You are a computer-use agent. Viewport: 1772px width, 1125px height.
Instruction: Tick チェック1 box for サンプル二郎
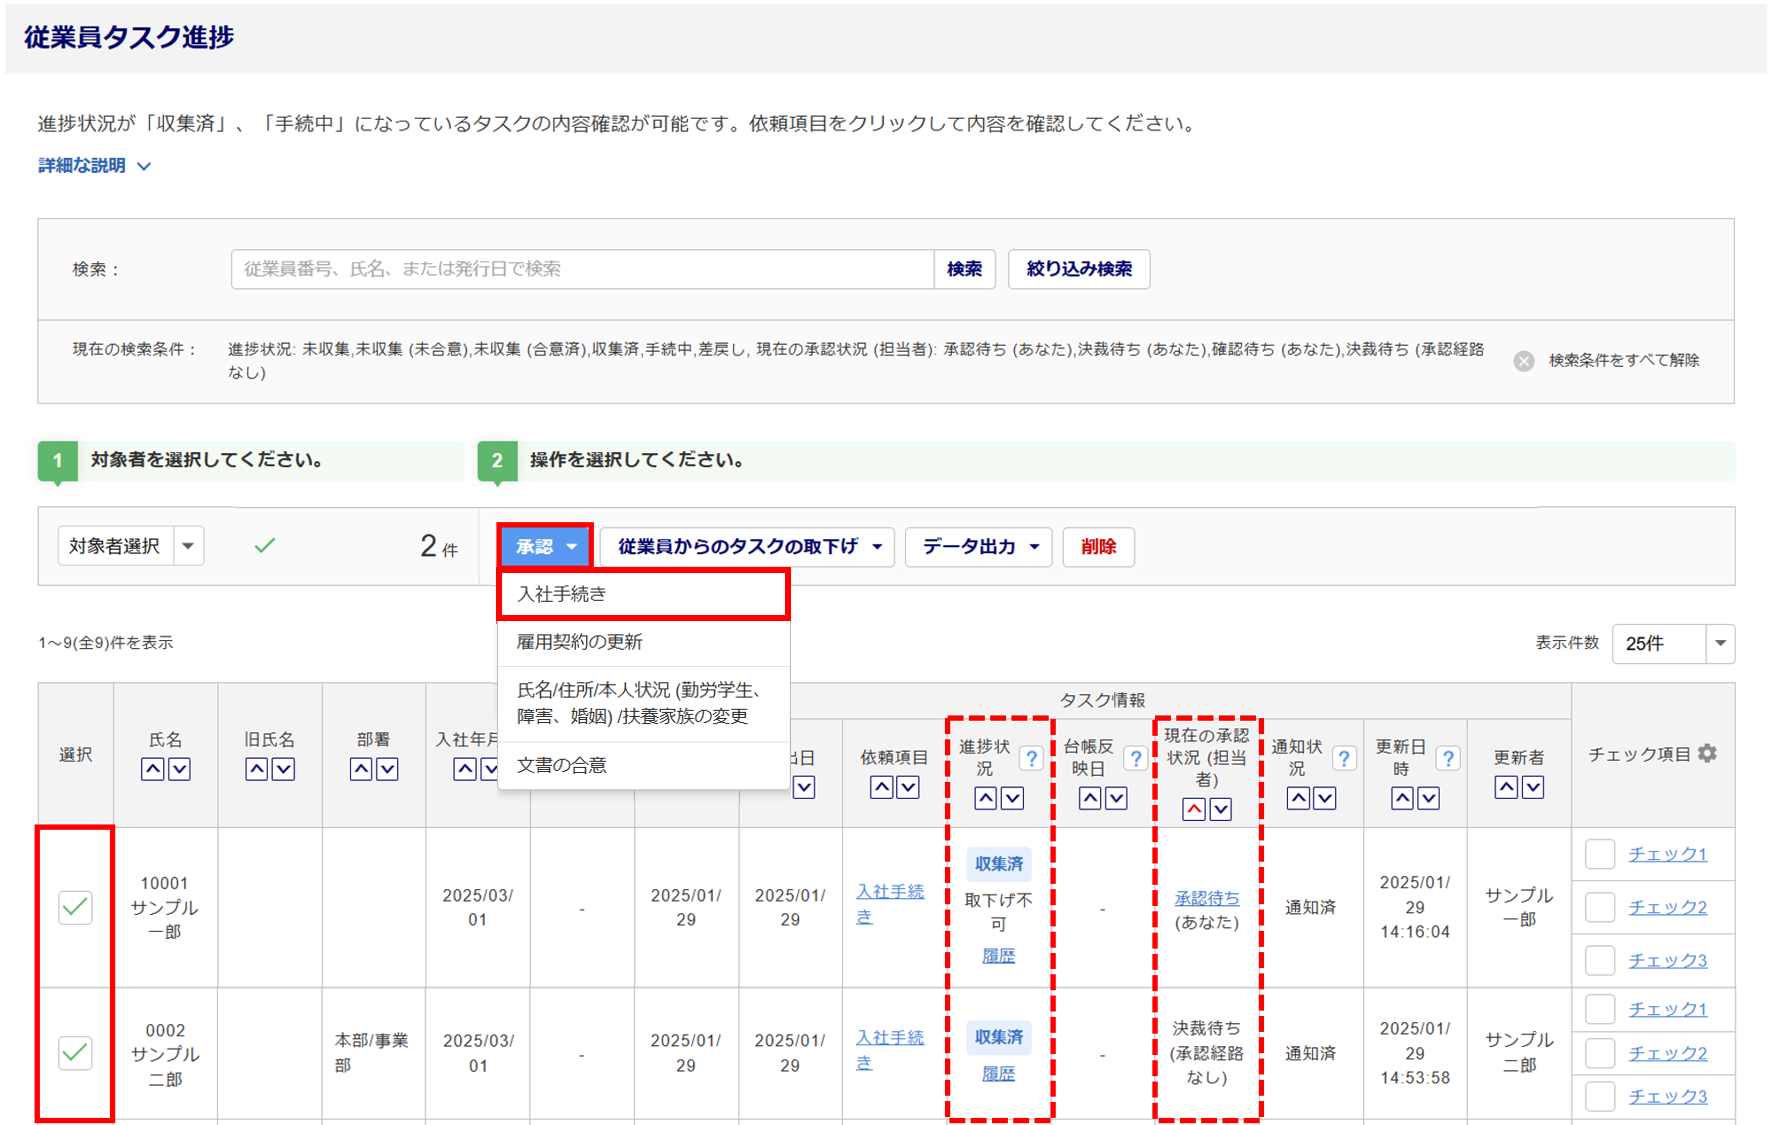click(1600, 1009)
